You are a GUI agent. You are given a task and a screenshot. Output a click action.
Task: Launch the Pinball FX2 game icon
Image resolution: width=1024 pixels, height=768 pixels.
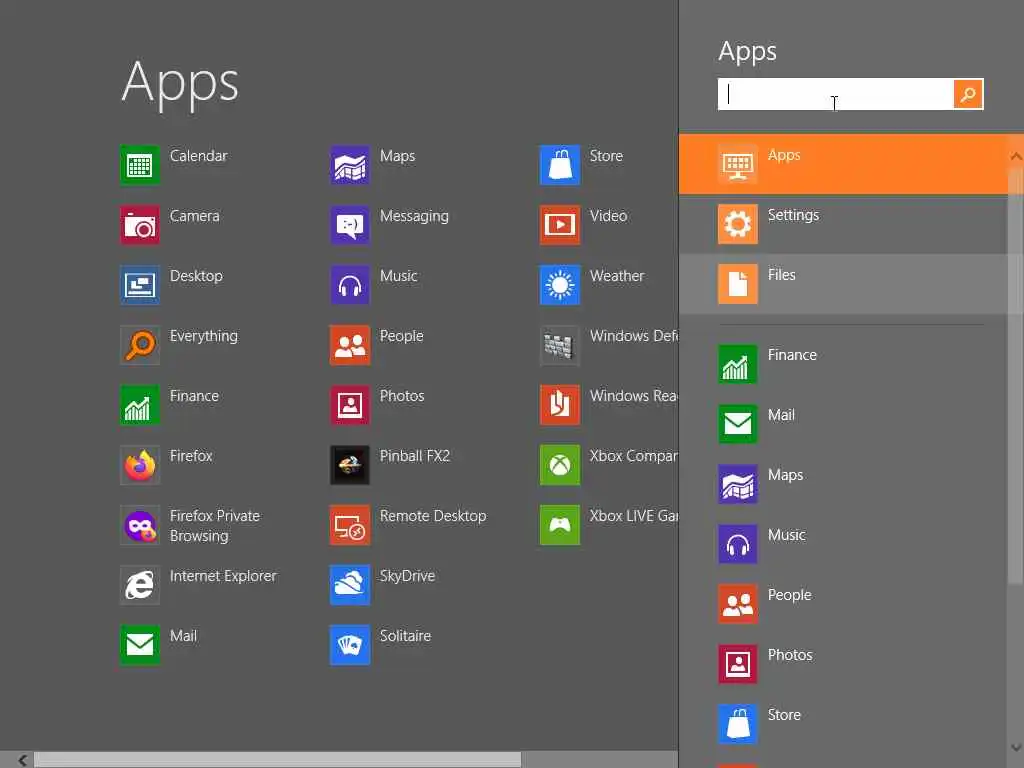(x=350, y=465)
